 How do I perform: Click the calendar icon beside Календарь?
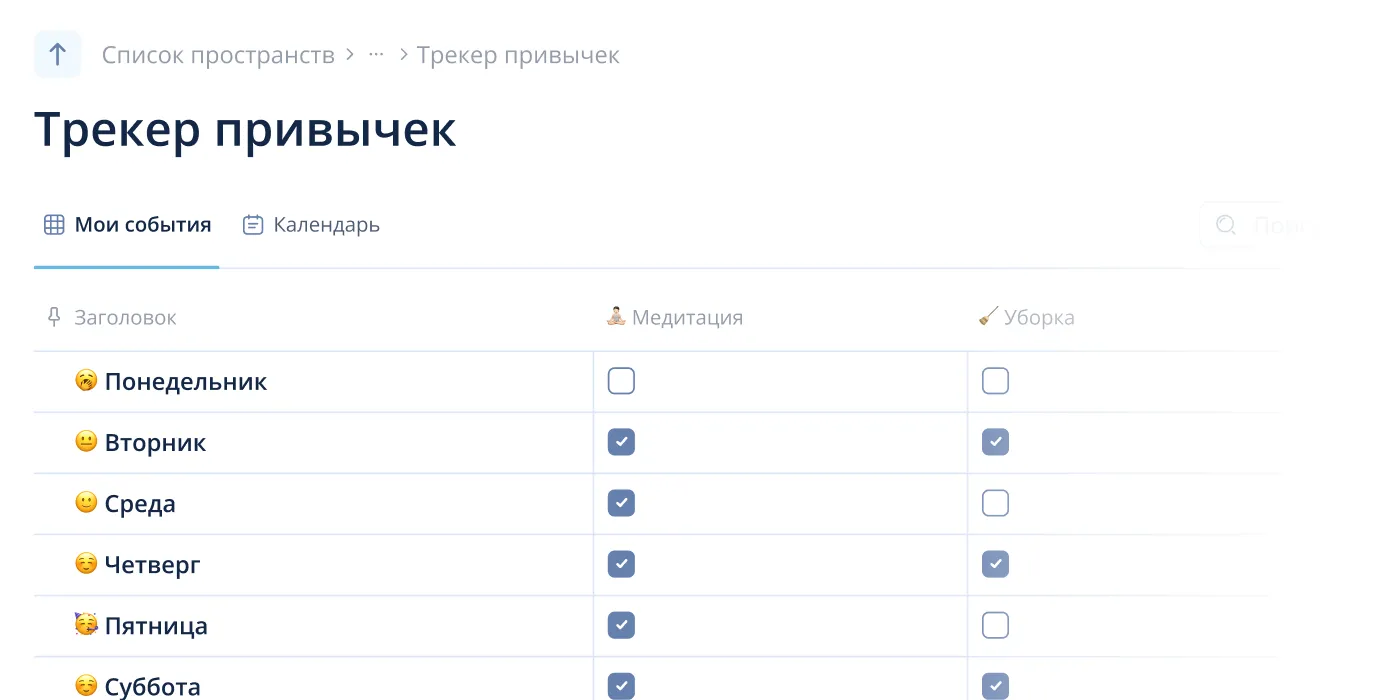point(253,225)
